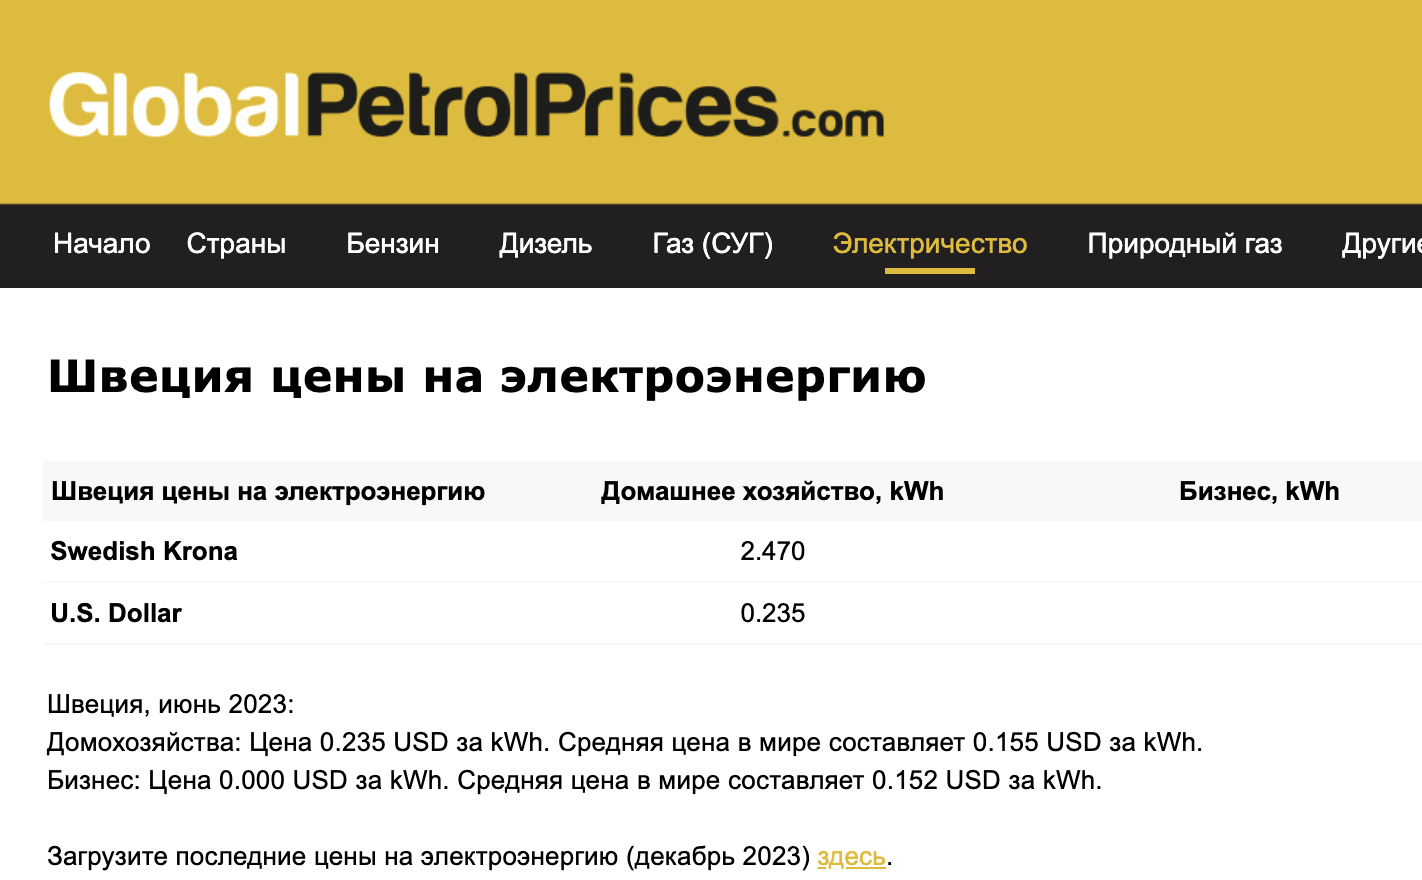The image size is (1422, 880).
Task: Click the active Электричество tab
Action: tap(929, 244)
